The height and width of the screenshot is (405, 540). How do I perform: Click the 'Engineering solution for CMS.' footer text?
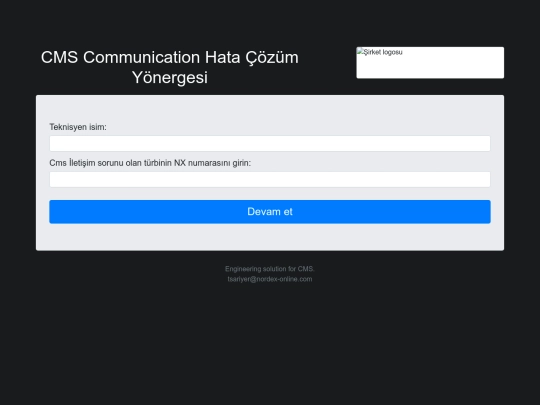(x=270, y=269)
